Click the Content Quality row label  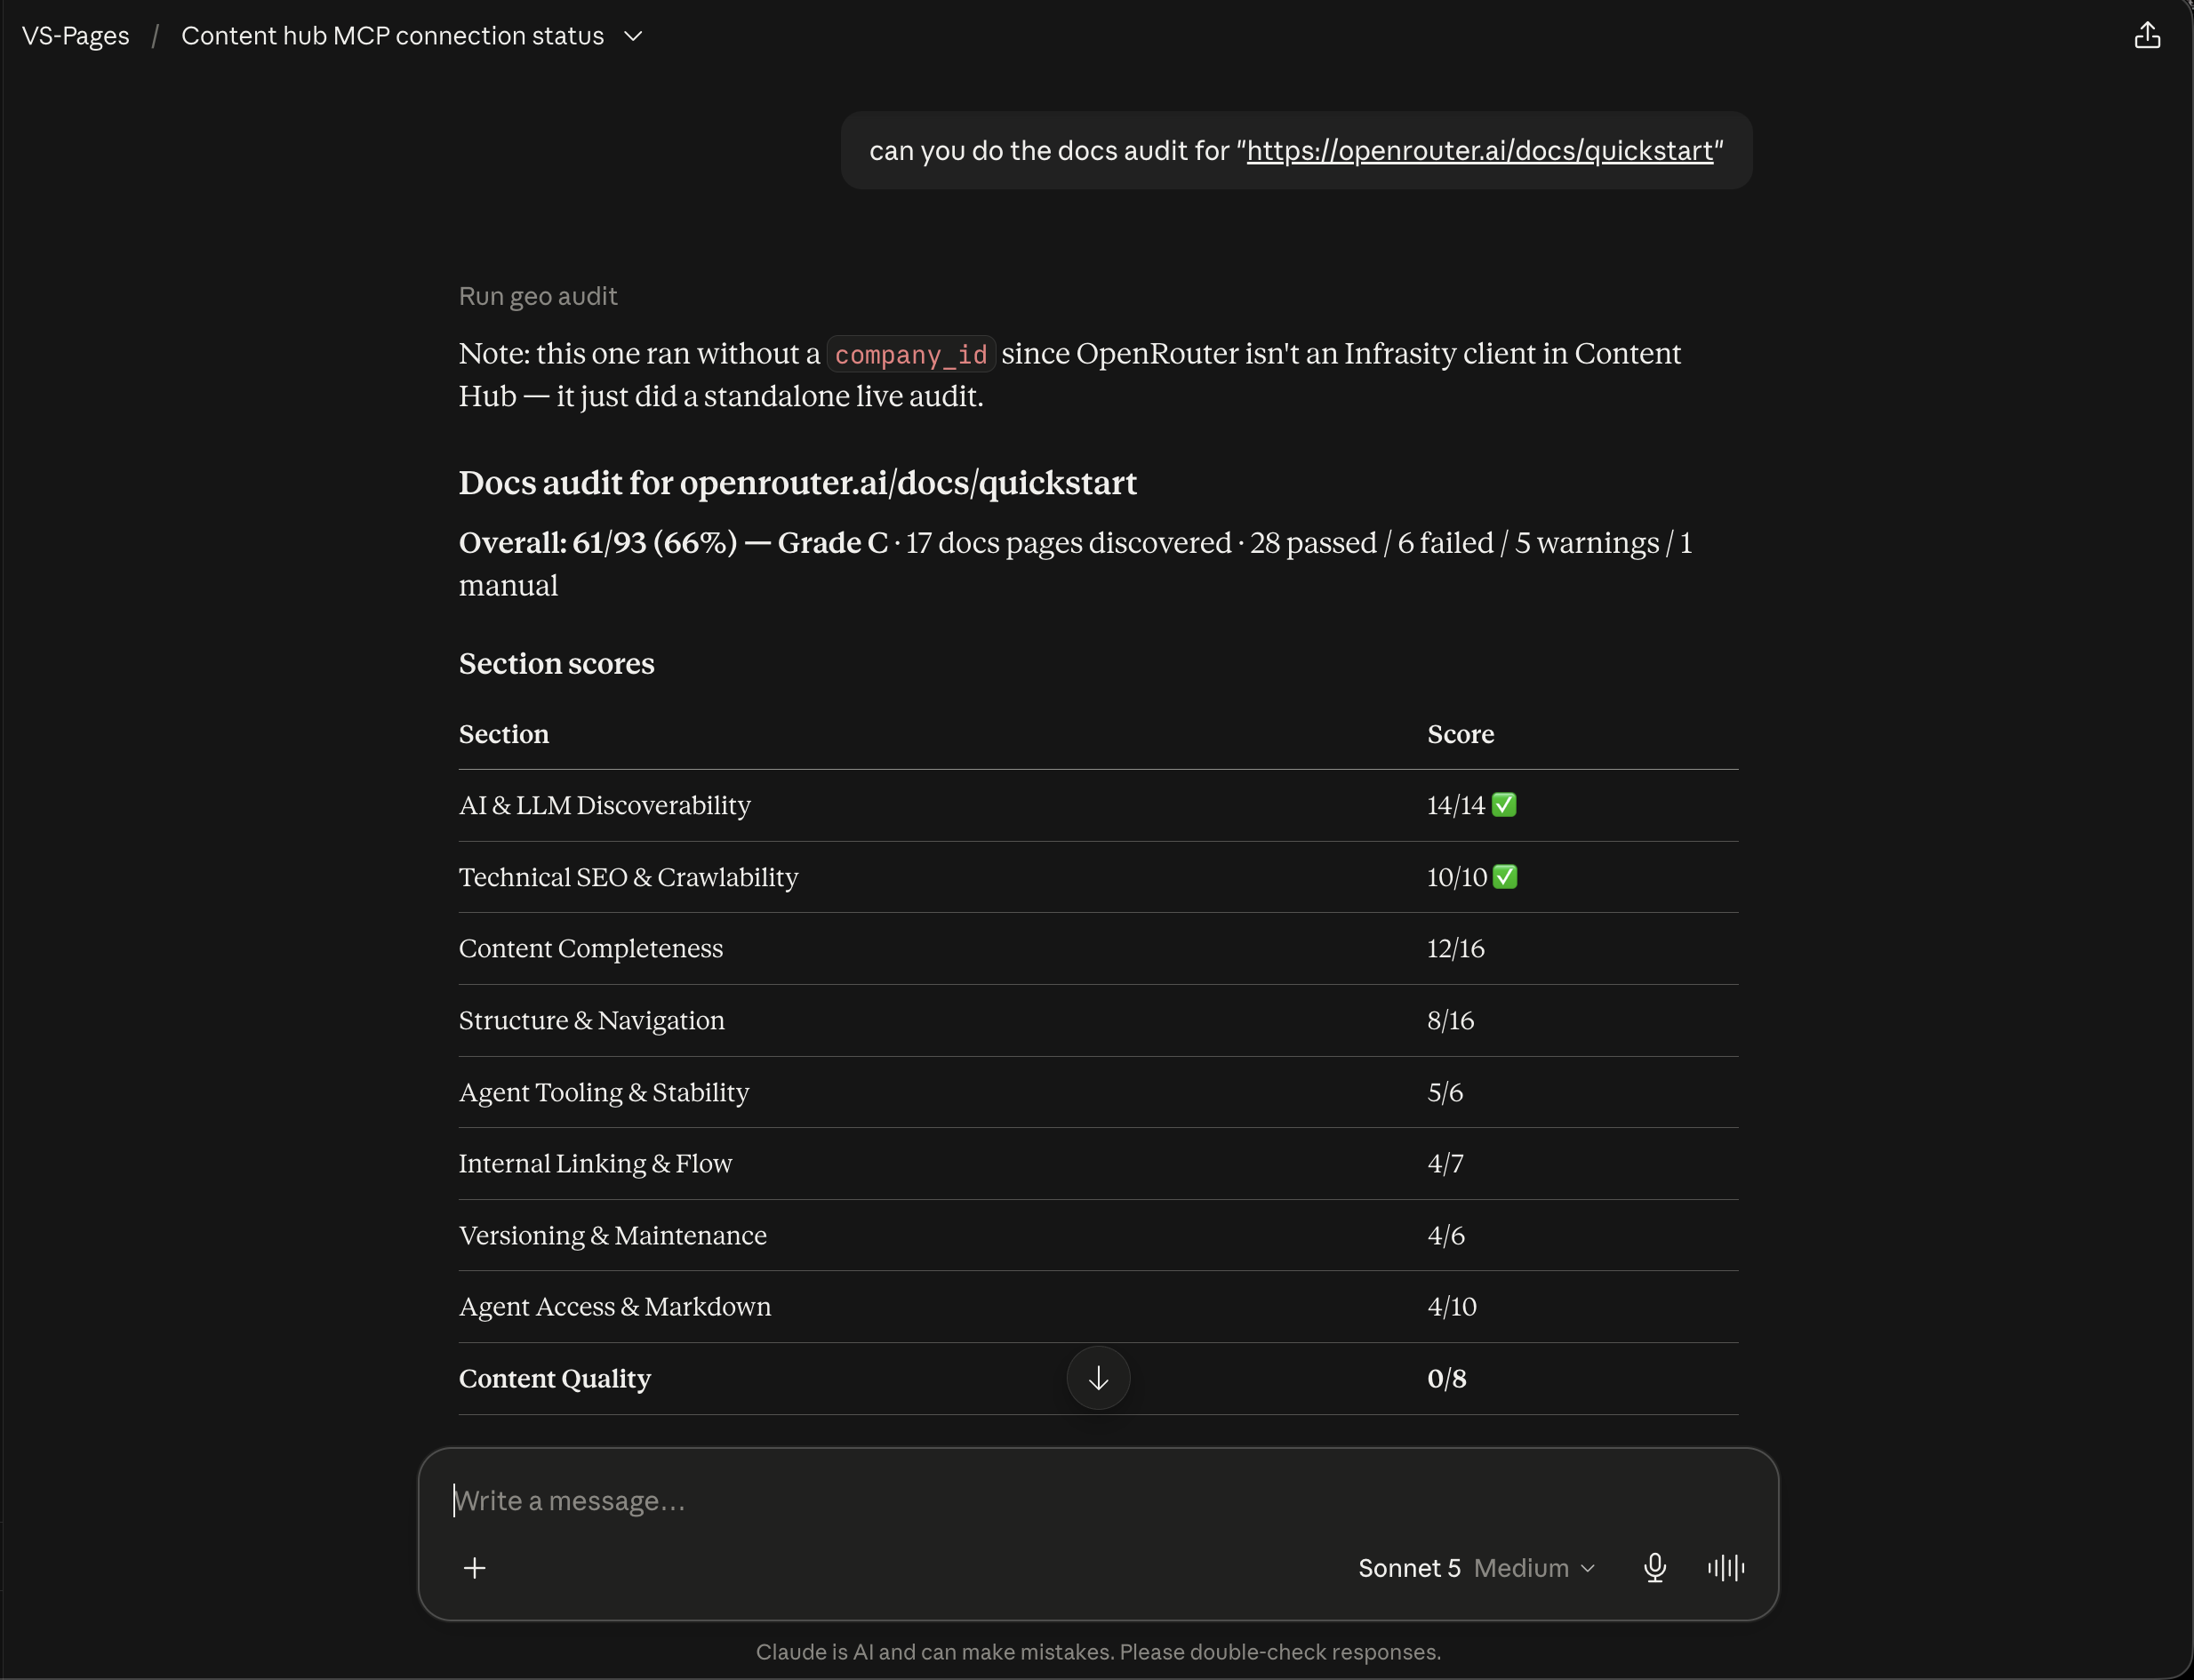(x=555, y=1378)
